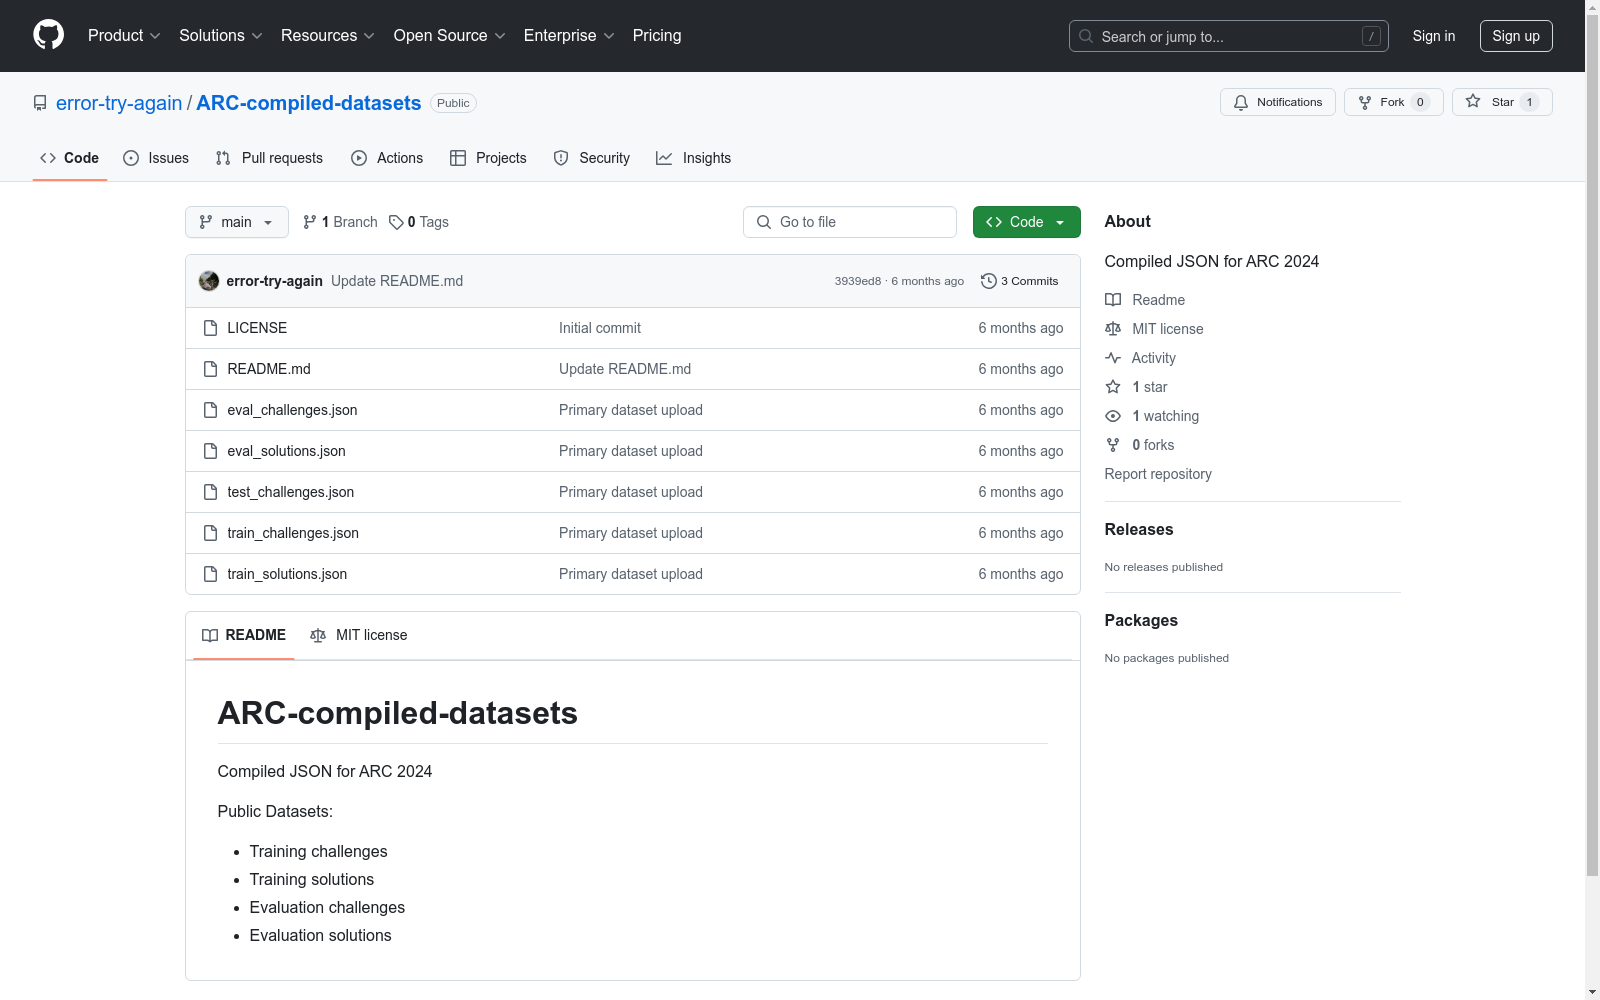The width and height of the screenshot is (1600, 1000).
Task: Open the eval_challenges.json file
Action: pyautogui.click(x=292, y=410)
